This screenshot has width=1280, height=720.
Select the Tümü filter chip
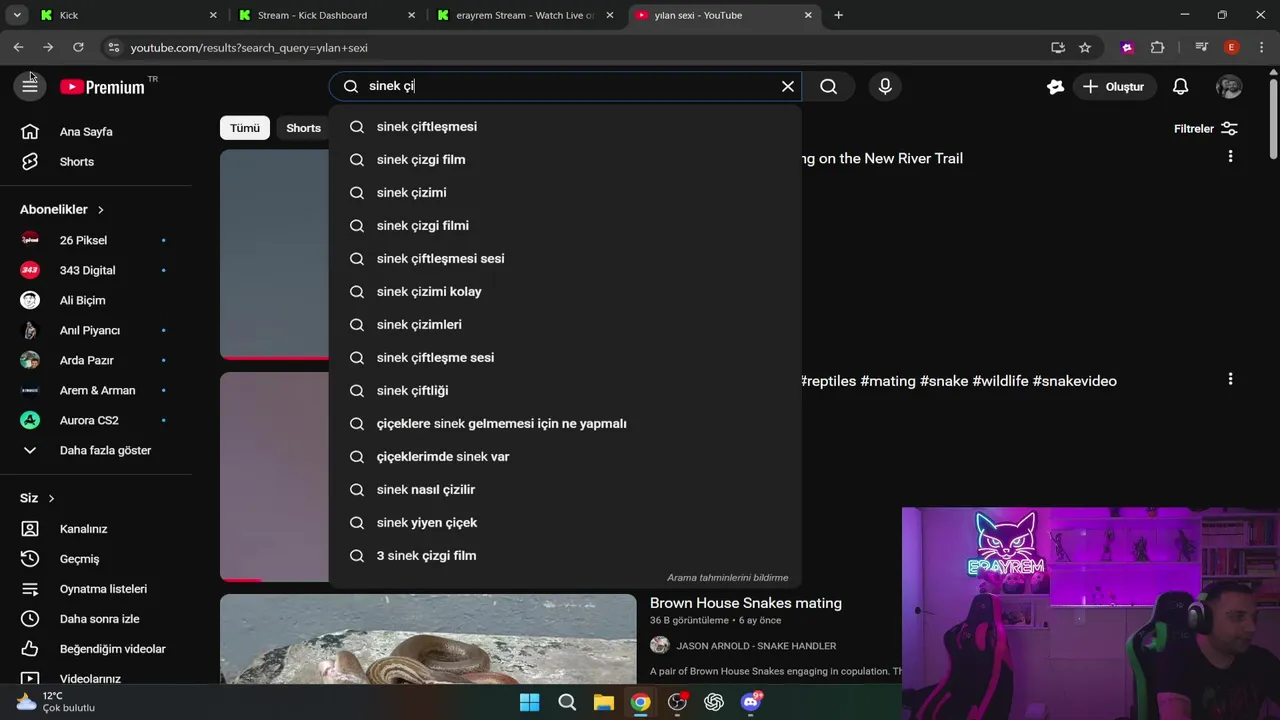coord(245,128)
